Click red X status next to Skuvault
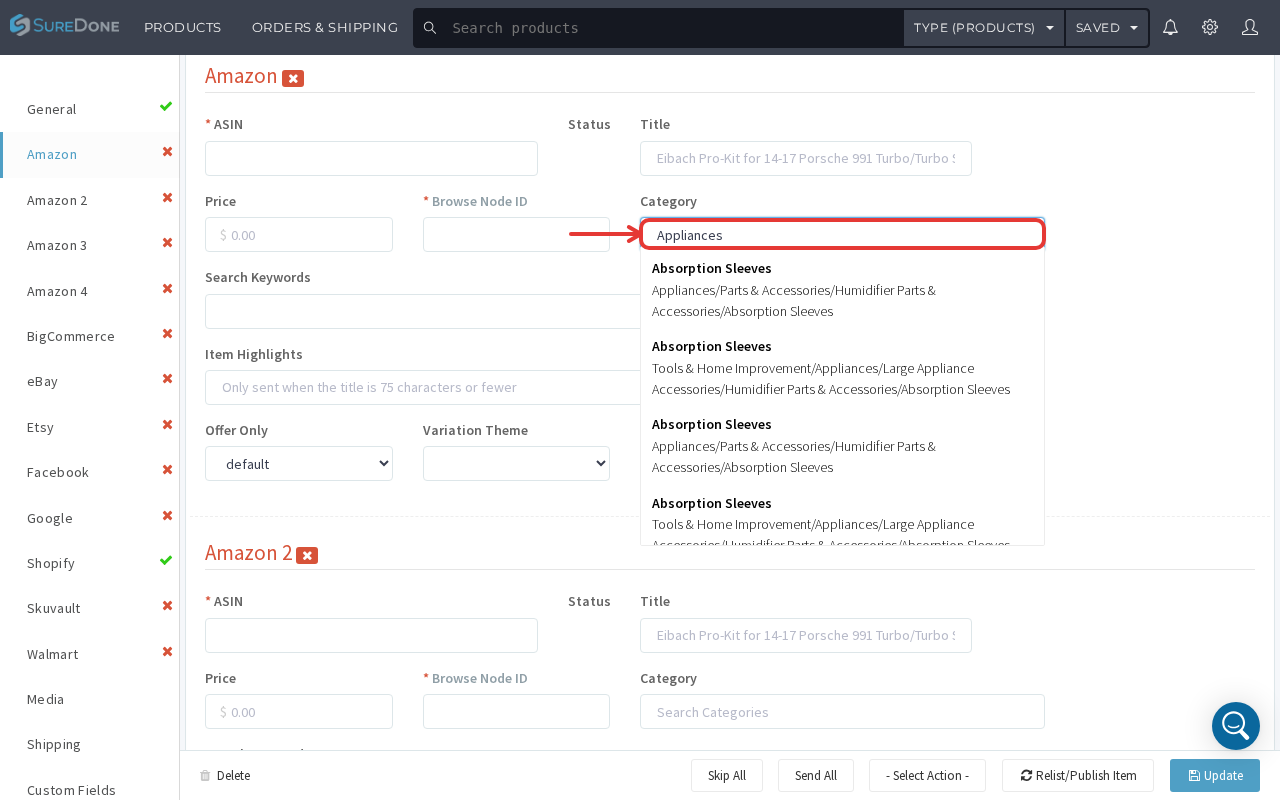The width and height of the screenshot is (1280, 800). pyautogui.click(x=167, y=605)
